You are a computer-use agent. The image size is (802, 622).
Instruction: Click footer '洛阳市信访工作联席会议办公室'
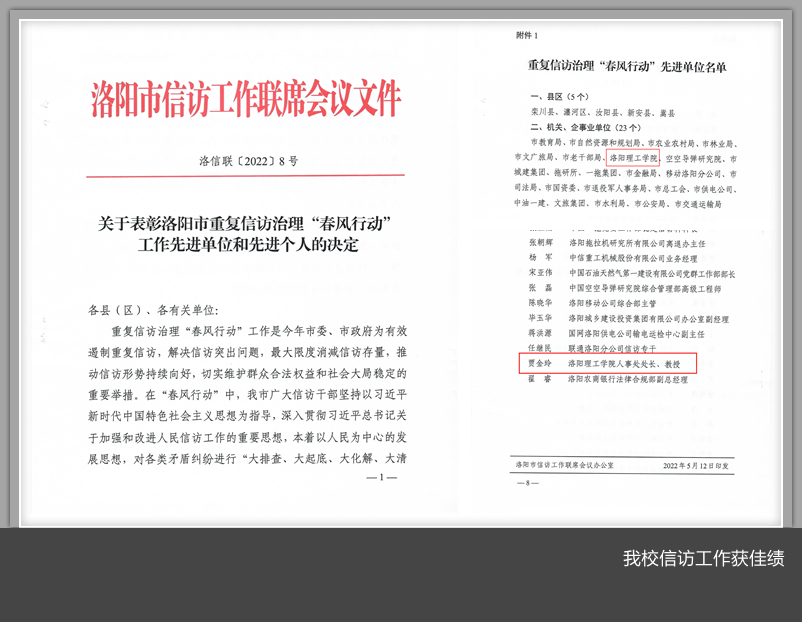pos(565,465)
